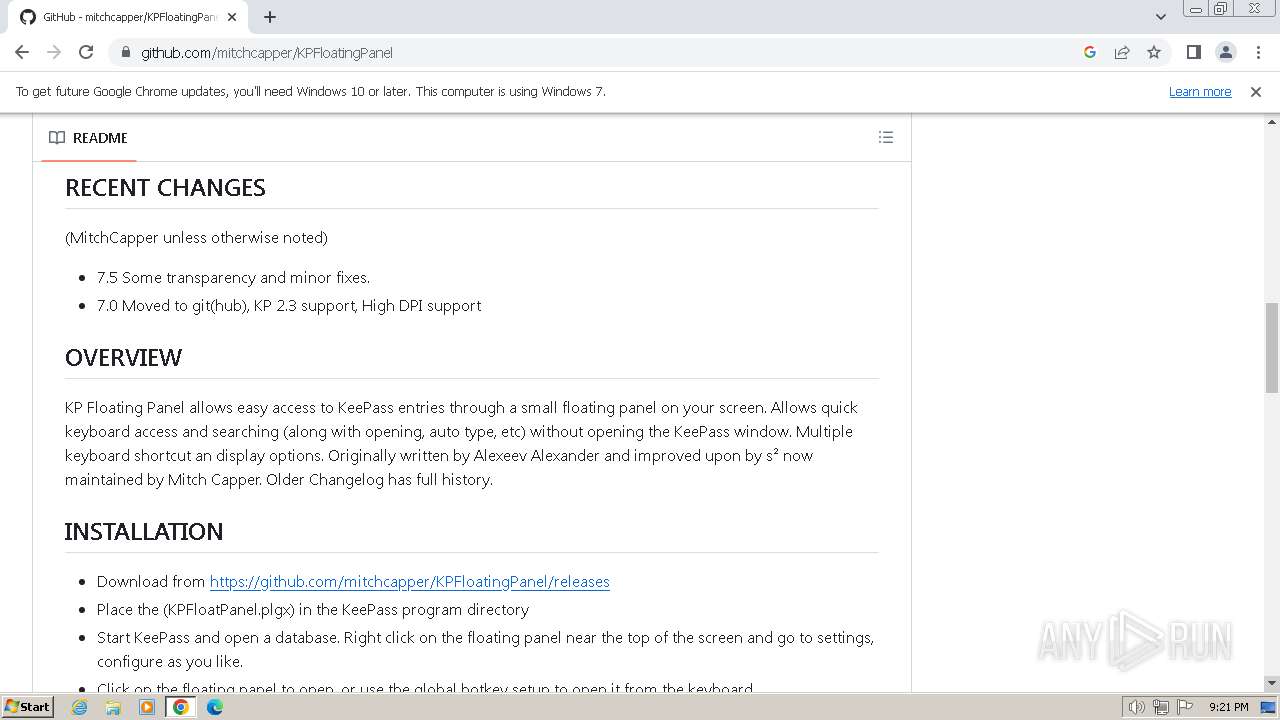The image size is (1280, 720).
Task: Go forward with the browser arrow
Action: (x=54, y=52)
